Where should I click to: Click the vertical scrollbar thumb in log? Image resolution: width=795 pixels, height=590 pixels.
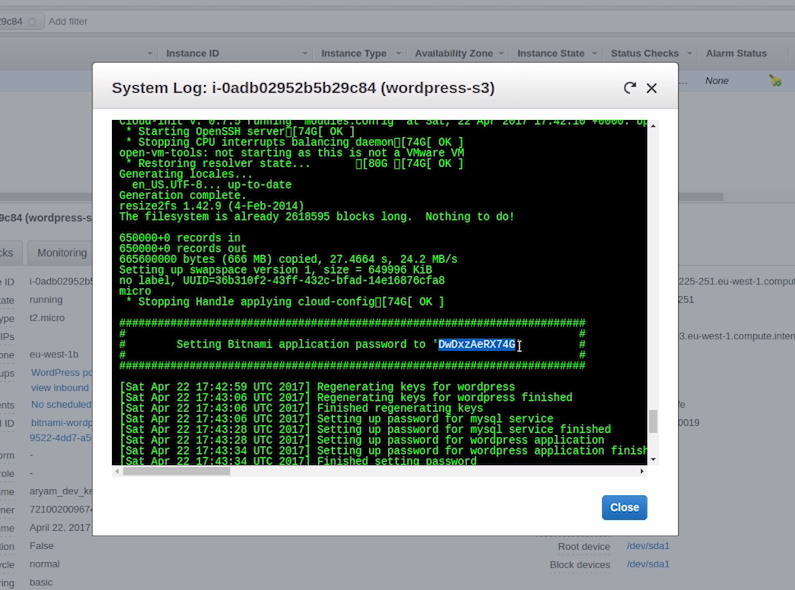tap(653, 421)
